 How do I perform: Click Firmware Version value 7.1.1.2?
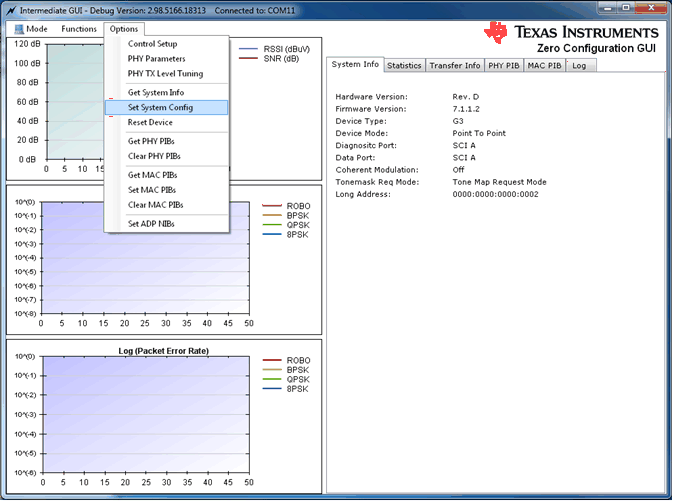[x=466, y=109]
